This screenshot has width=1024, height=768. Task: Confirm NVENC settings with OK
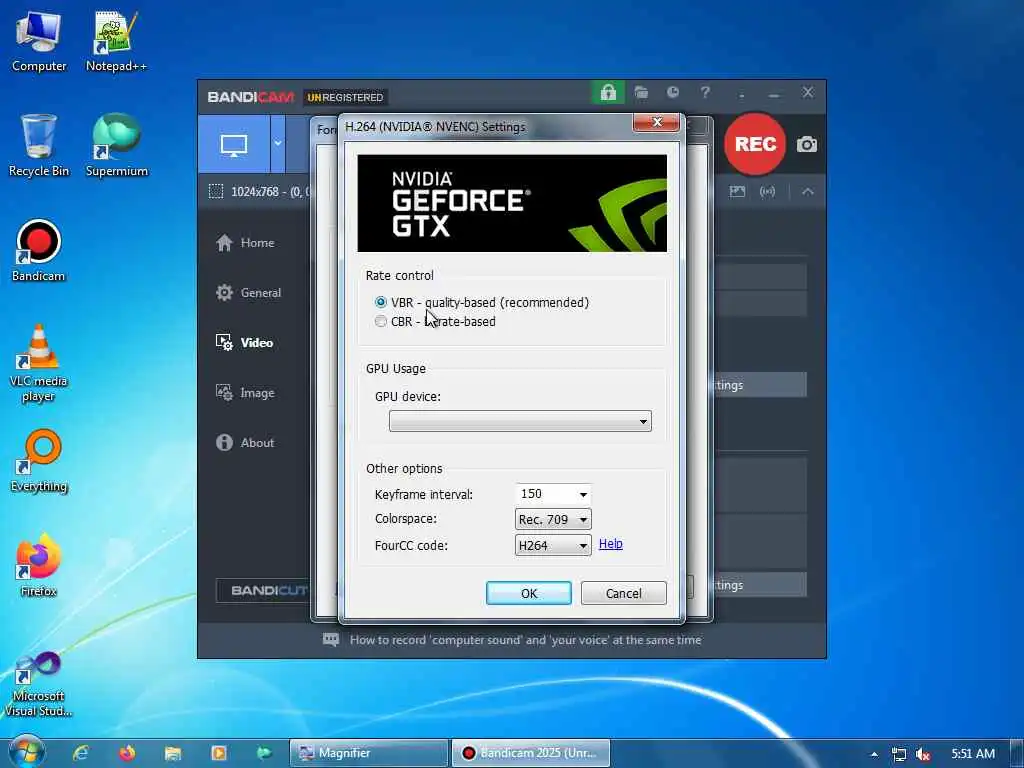pos(528,593)
